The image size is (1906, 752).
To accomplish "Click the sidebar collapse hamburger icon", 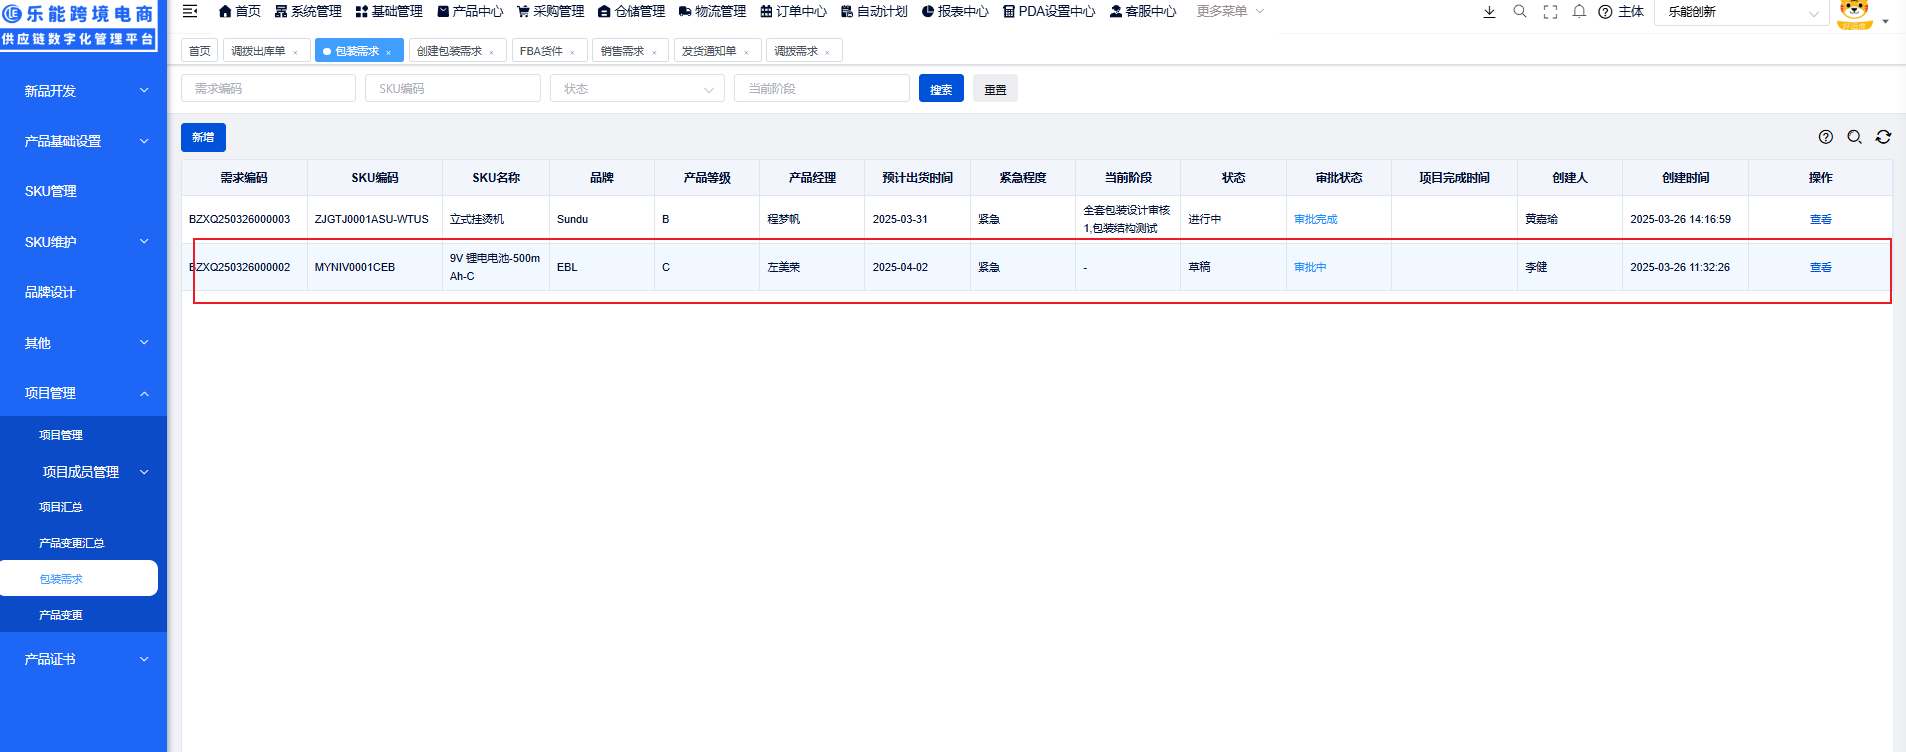I will [x=190, y=11].
